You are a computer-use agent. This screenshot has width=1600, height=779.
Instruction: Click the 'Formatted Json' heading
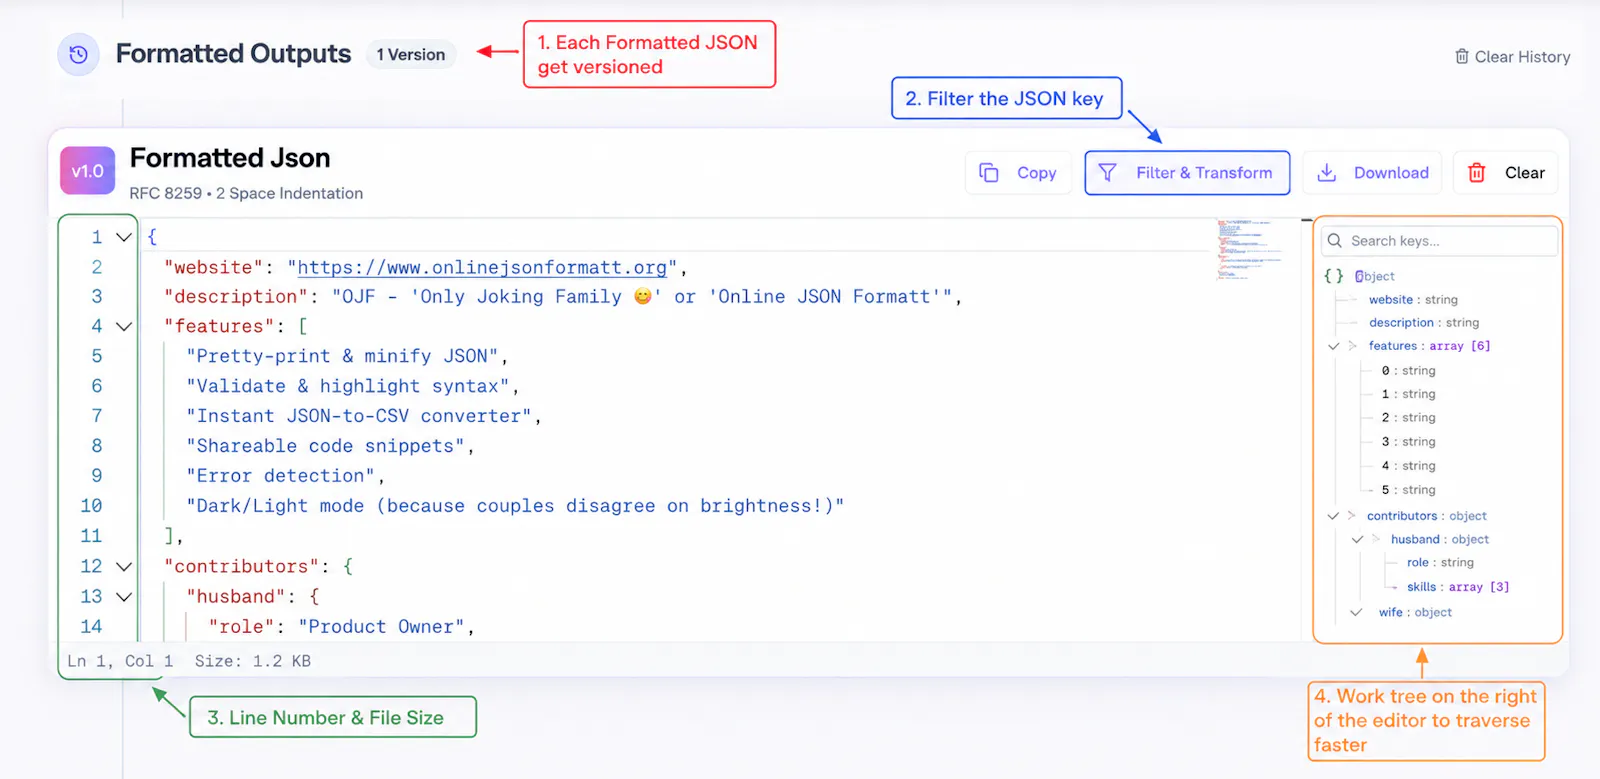tap(230, 158)
